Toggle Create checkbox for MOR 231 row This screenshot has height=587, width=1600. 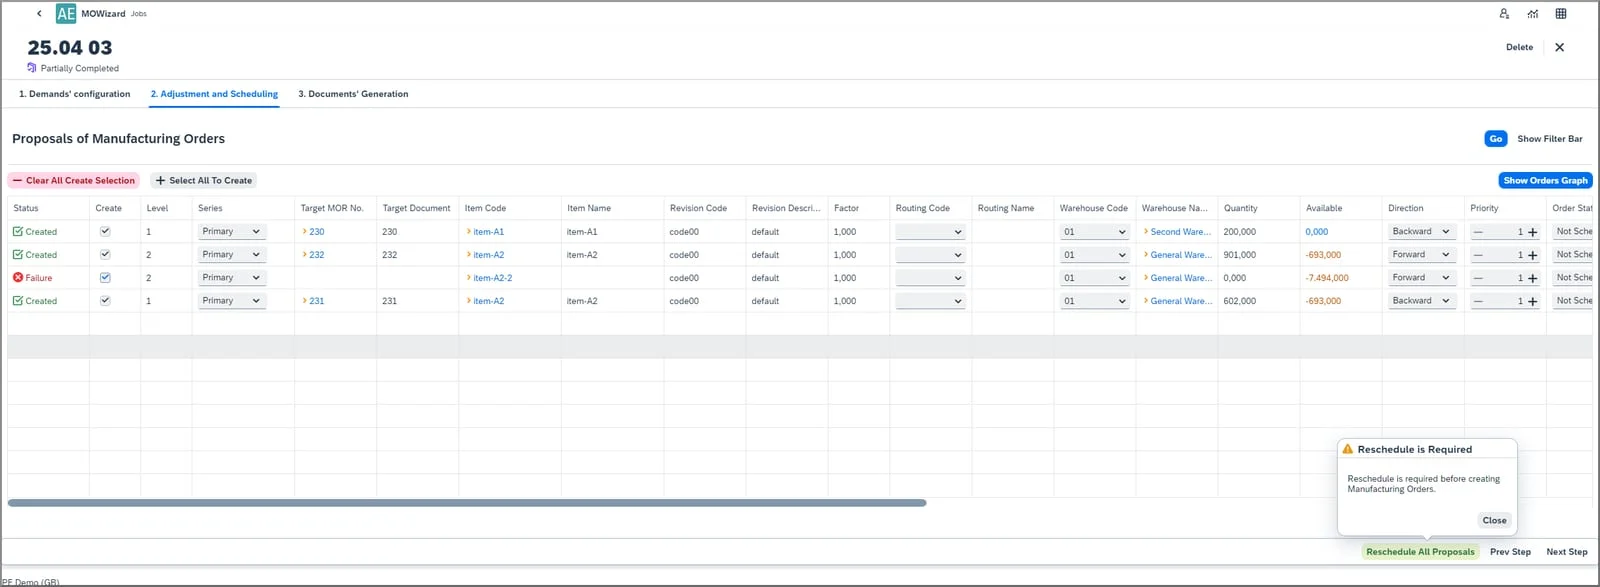[x=105, y=301]
